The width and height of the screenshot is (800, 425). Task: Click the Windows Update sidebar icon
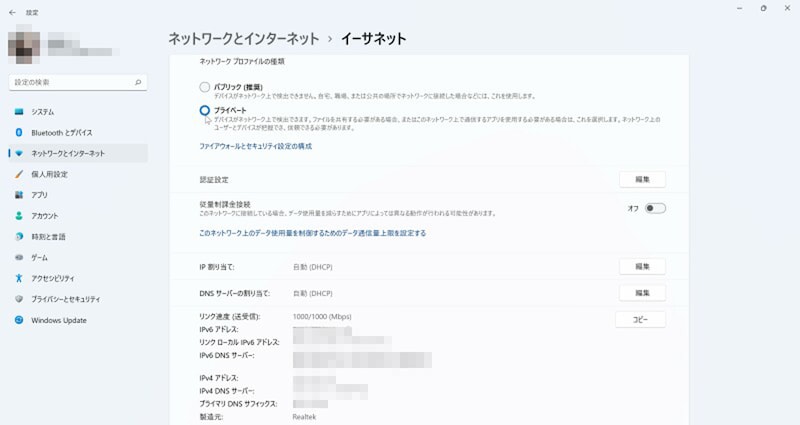(19, 320)
